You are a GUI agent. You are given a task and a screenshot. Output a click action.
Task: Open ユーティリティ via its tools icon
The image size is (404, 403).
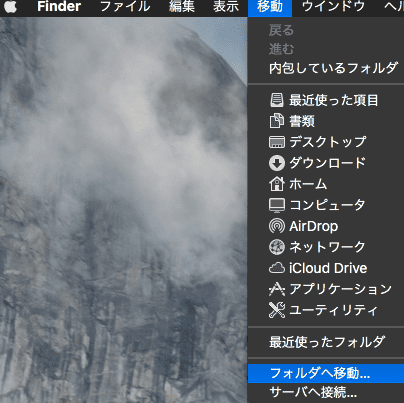click(277, 310)
